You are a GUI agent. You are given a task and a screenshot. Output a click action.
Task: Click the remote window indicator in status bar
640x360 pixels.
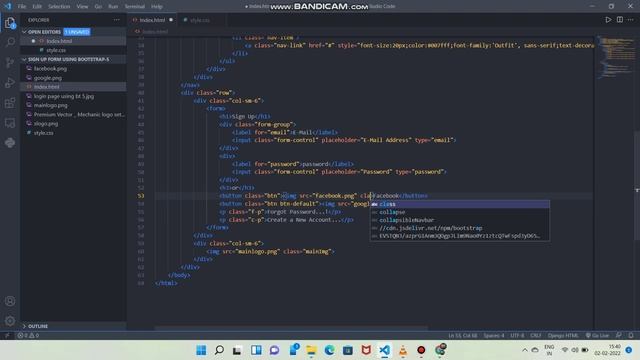pyautogui.click(x=7, y=336)
